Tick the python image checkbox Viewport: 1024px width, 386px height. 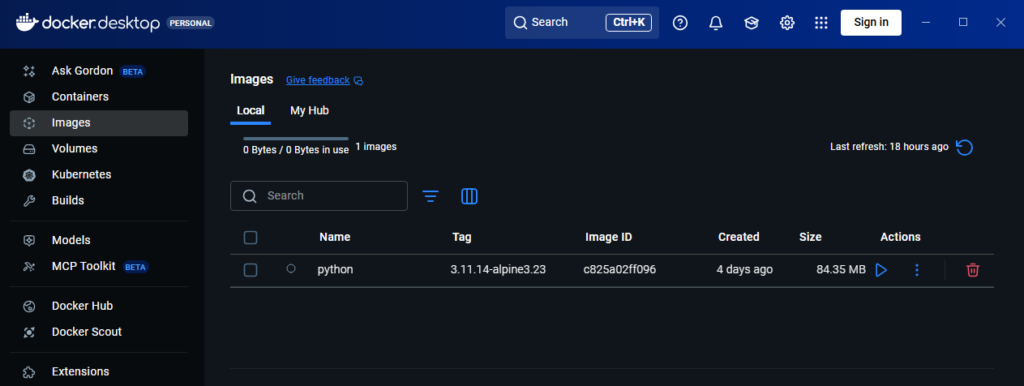coord(251,270)
